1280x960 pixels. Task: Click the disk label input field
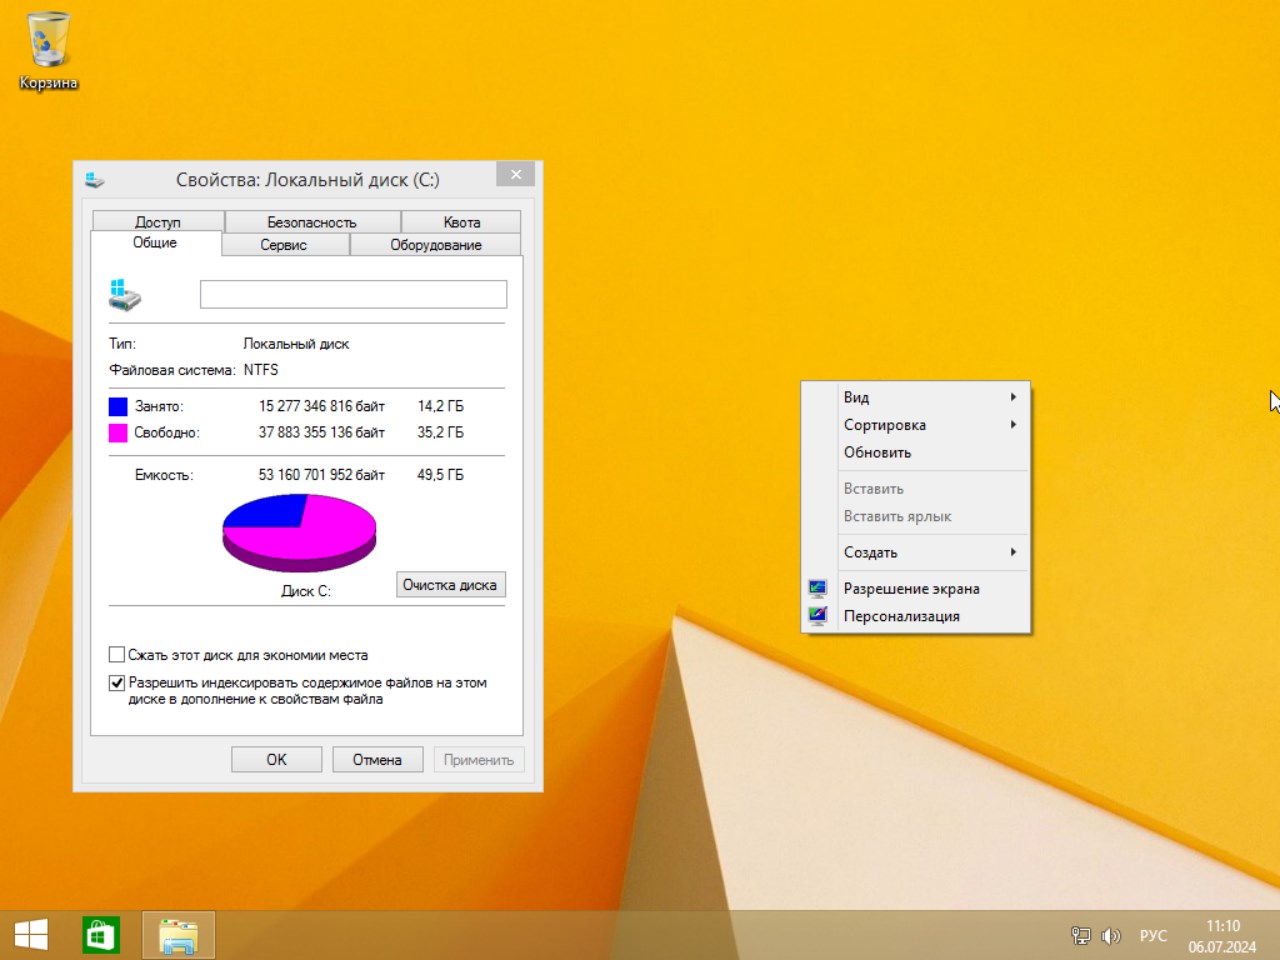tap(354, 294)
